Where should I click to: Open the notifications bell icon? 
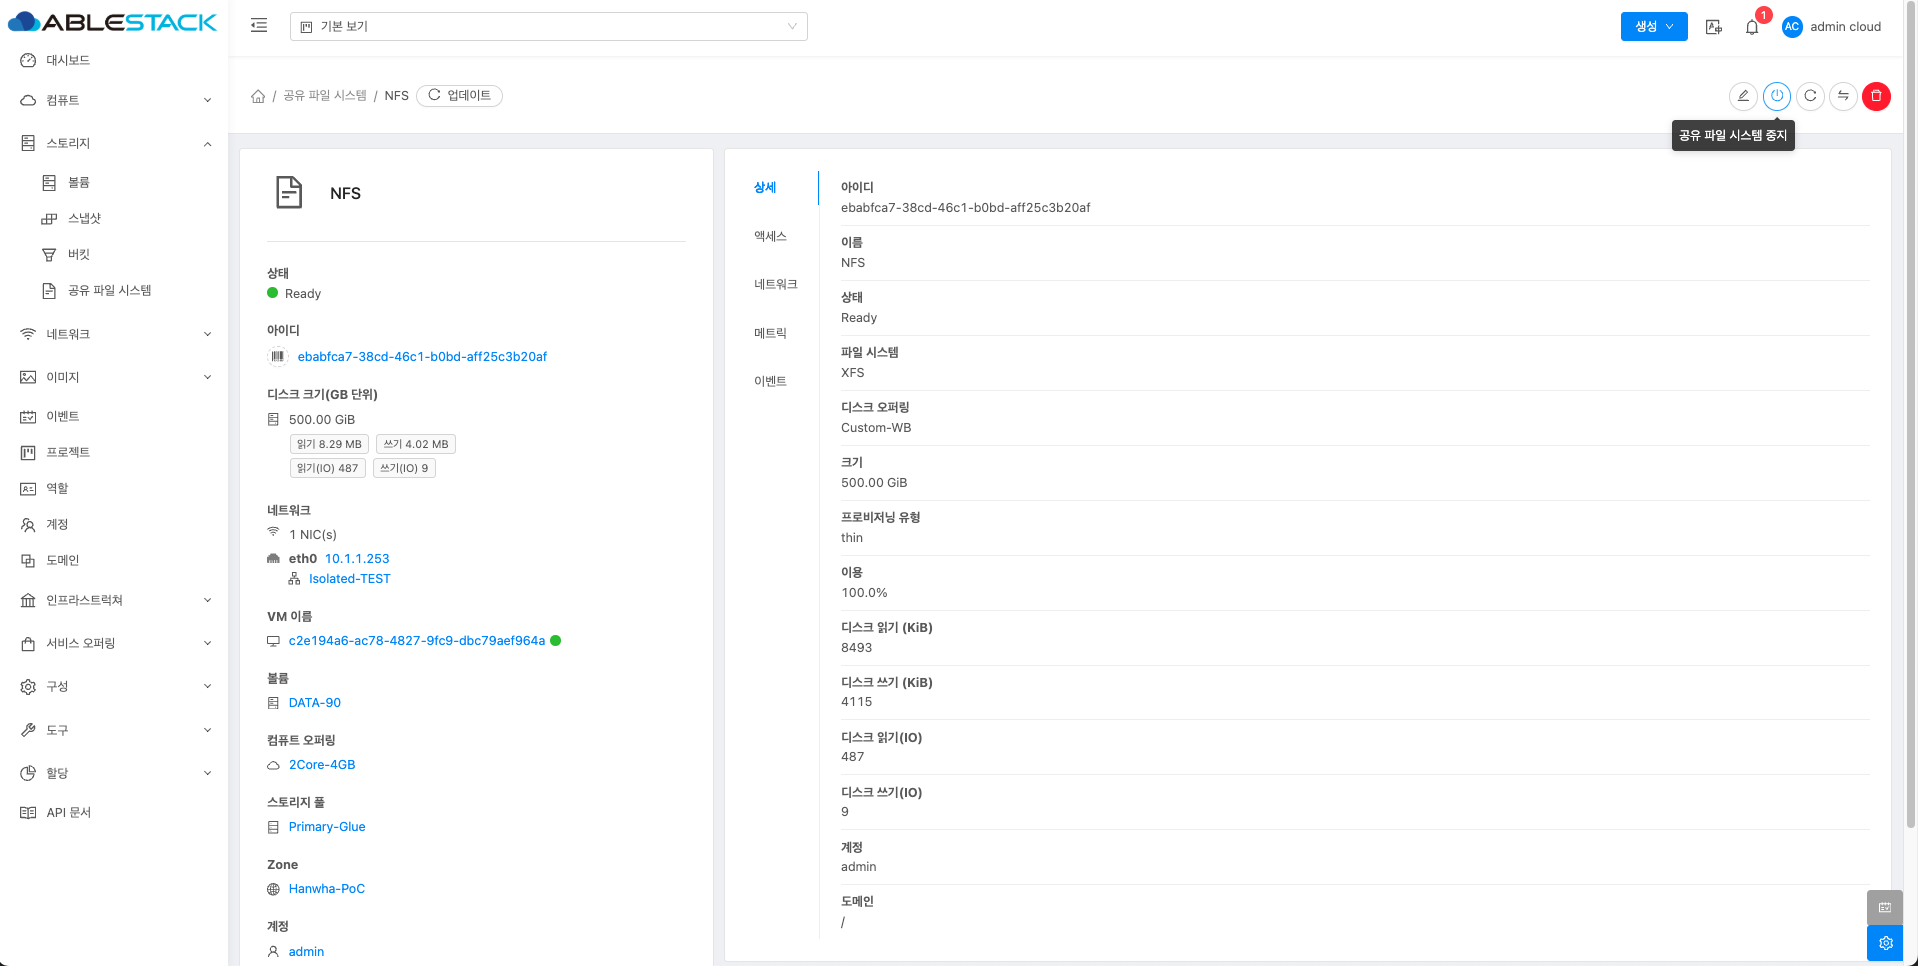pos(1752,27)
